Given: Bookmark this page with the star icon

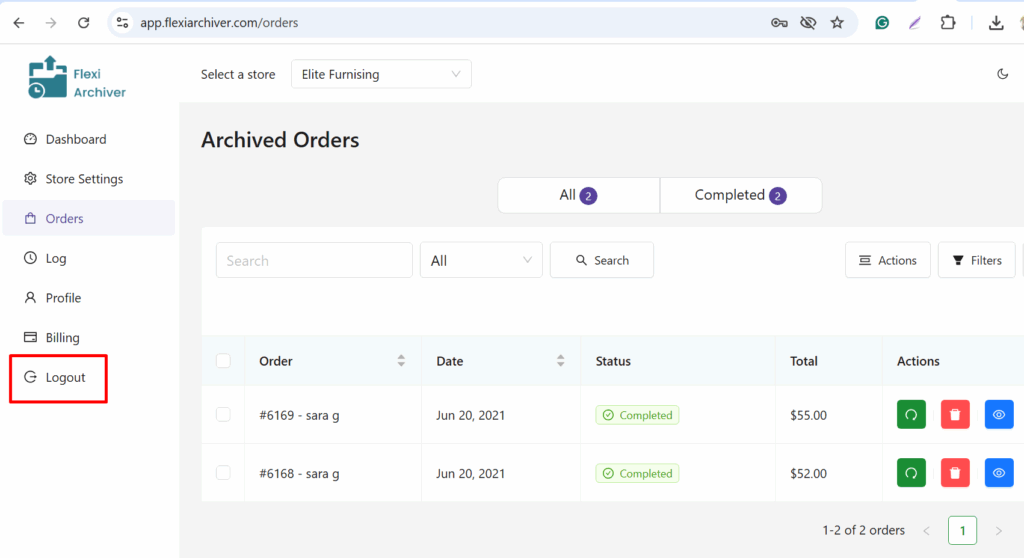Looking at the screenshot, I should (837, 22).
